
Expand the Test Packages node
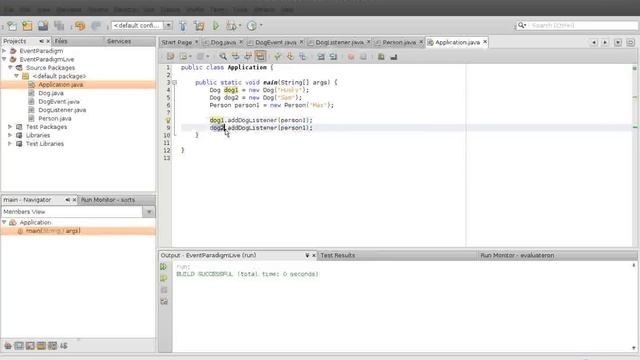click(x=10, y=127)
